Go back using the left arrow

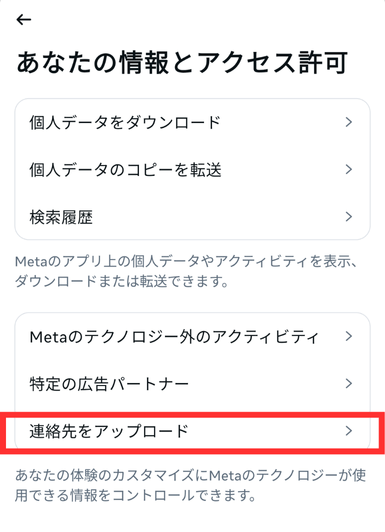[x=24, y=20]
